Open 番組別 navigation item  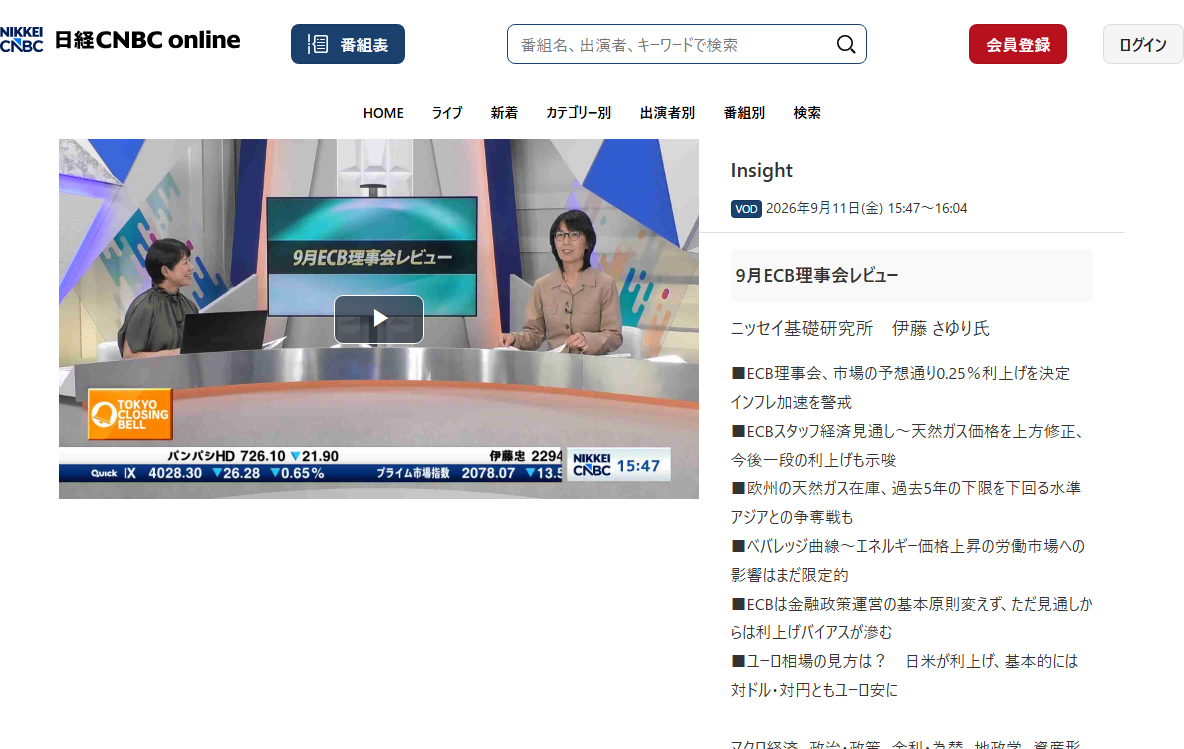click(x=744, y=113)
